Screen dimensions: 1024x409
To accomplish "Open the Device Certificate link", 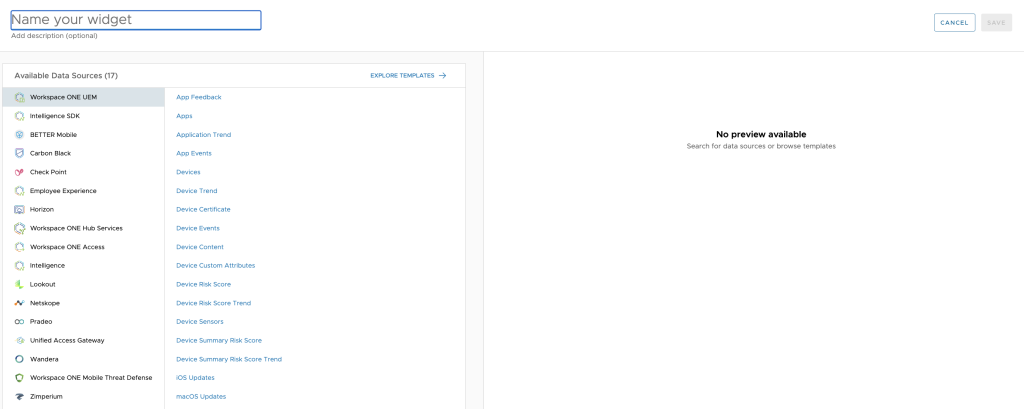I will tap(203, 210).
